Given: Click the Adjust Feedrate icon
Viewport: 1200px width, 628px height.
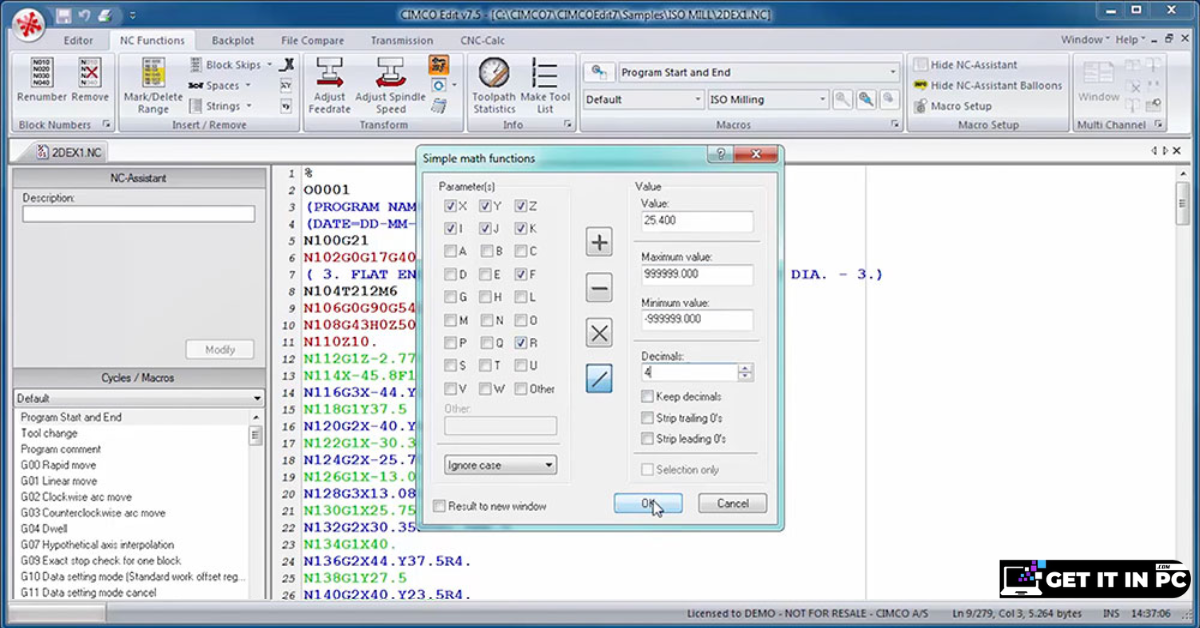Looking at the screenshot, I should click(329, 73).
